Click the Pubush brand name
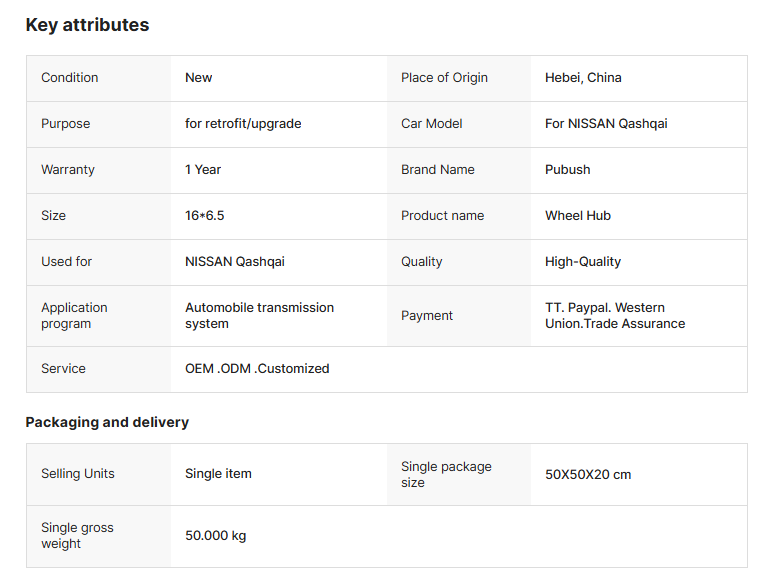769x580 pixels. pos(568,170)
